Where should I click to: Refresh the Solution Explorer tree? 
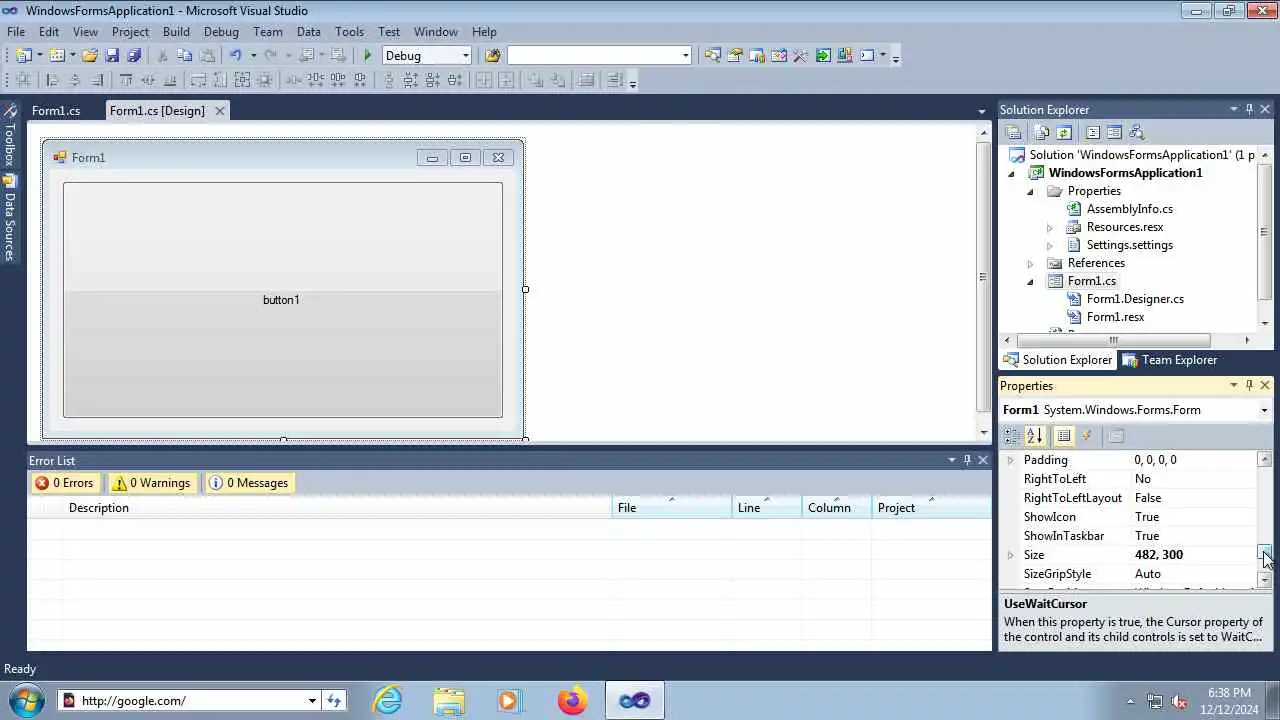click(1064, 132)
